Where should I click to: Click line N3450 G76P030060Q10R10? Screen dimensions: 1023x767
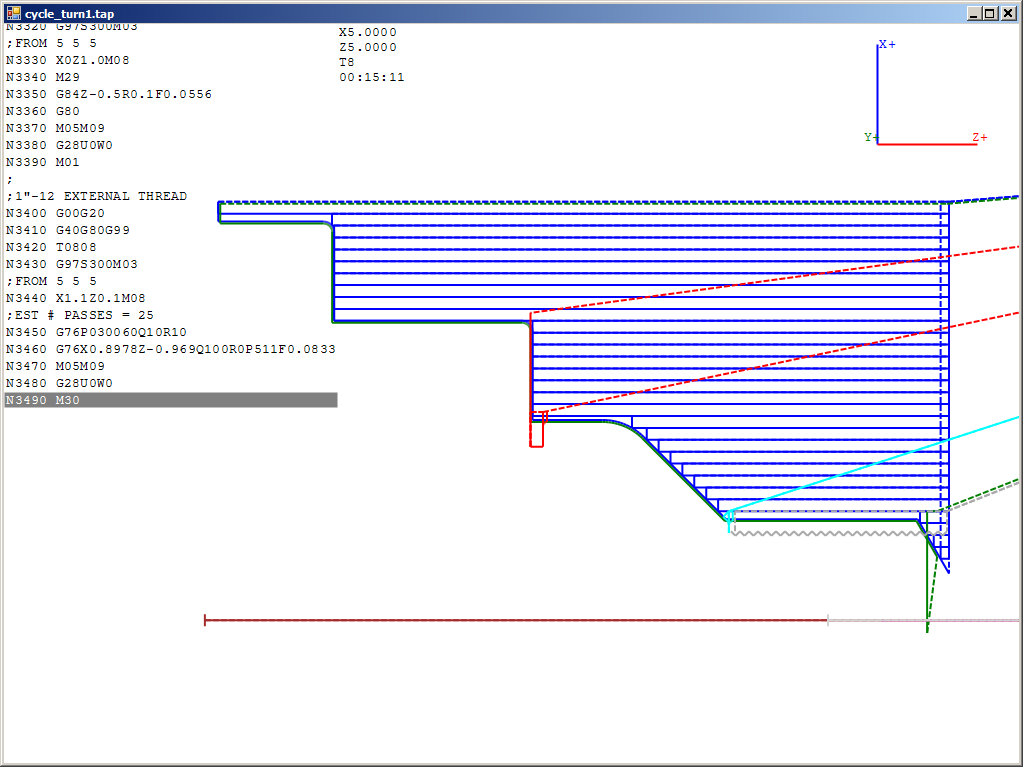coord(97,332)
